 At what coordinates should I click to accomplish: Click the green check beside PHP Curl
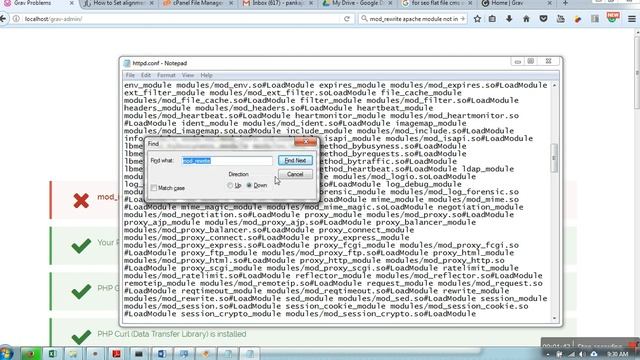tap(81, 337)
